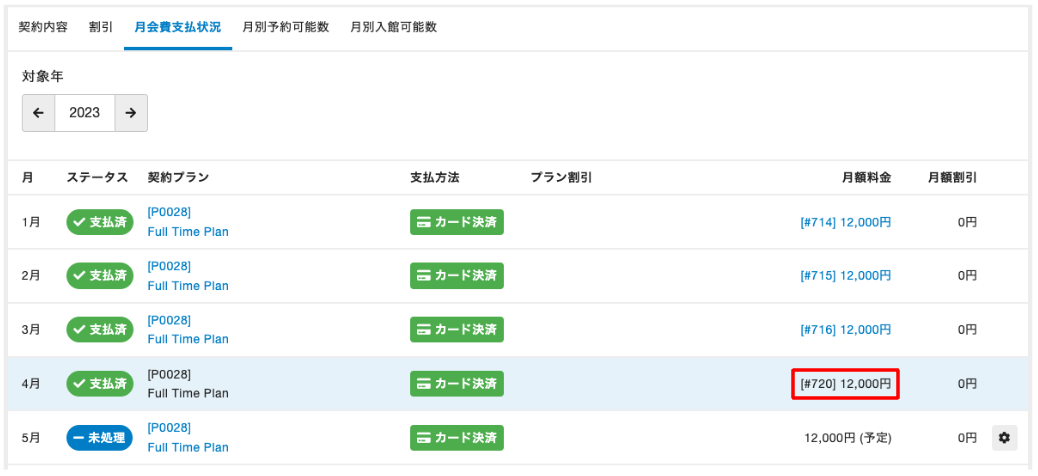Image resolution: width=1038 pixels, height=476 pixels.
Task: Open the P0028 plan link for May
Action: (x=169, y=428)
